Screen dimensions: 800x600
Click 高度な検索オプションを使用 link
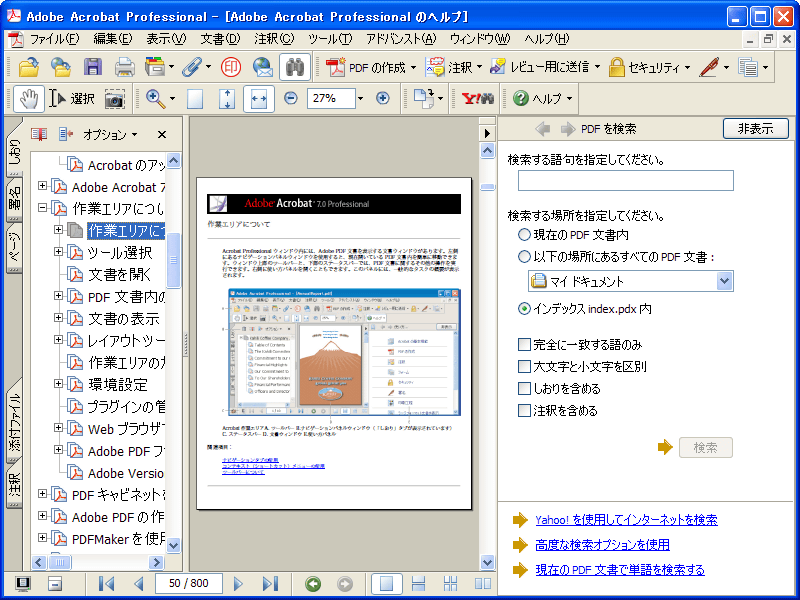[x=602, y=544]
